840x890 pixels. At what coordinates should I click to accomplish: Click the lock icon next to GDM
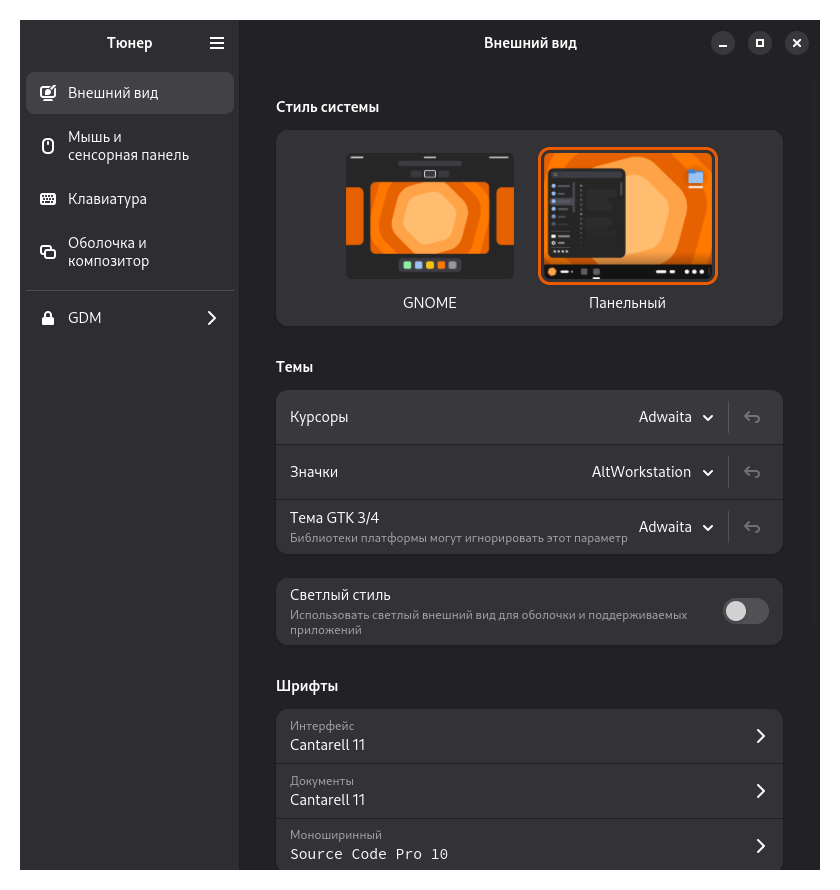tap(48, 318)
